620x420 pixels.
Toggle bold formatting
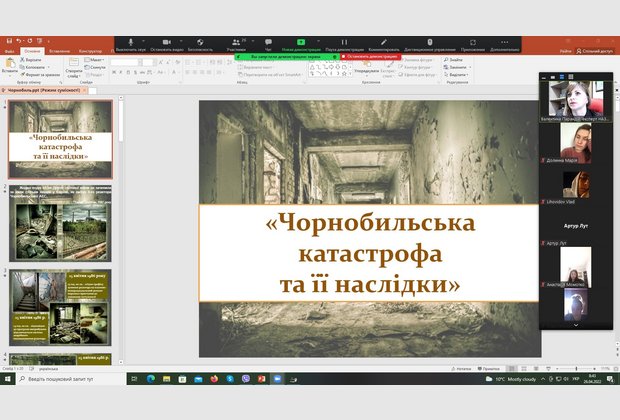(x=114, y=72)
